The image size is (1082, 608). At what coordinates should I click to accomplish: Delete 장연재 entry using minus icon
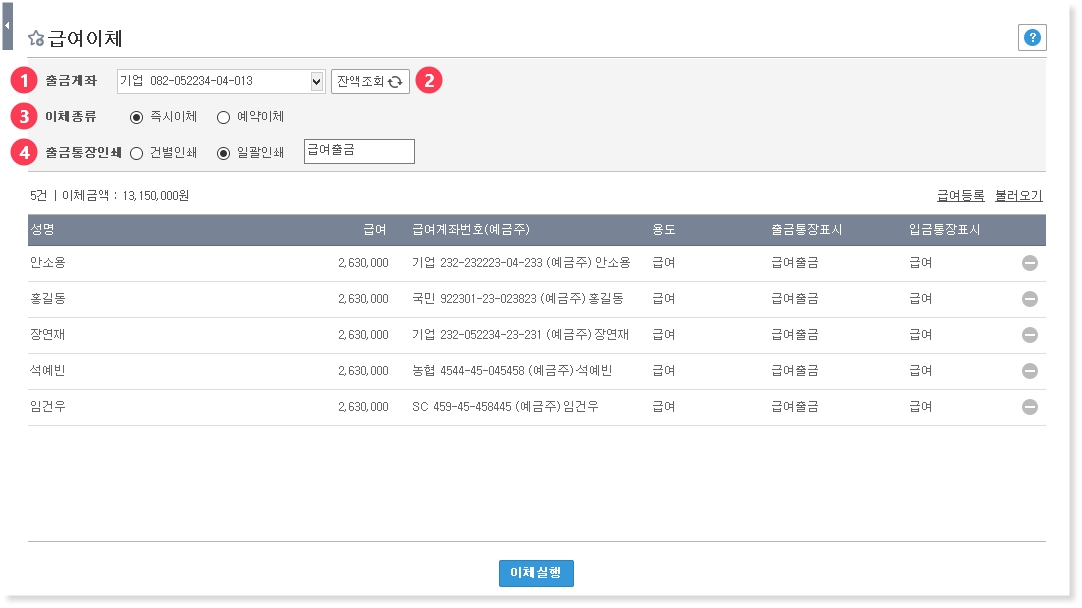[1029, 335]
